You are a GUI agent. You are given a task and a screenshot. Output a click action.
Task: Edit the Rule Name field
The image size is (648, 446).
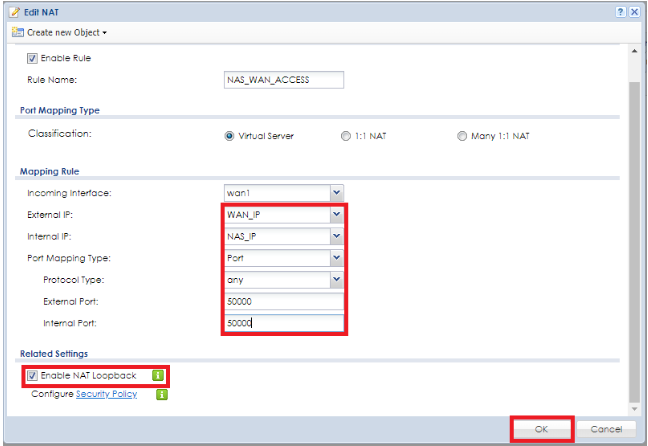pos(284,80)
